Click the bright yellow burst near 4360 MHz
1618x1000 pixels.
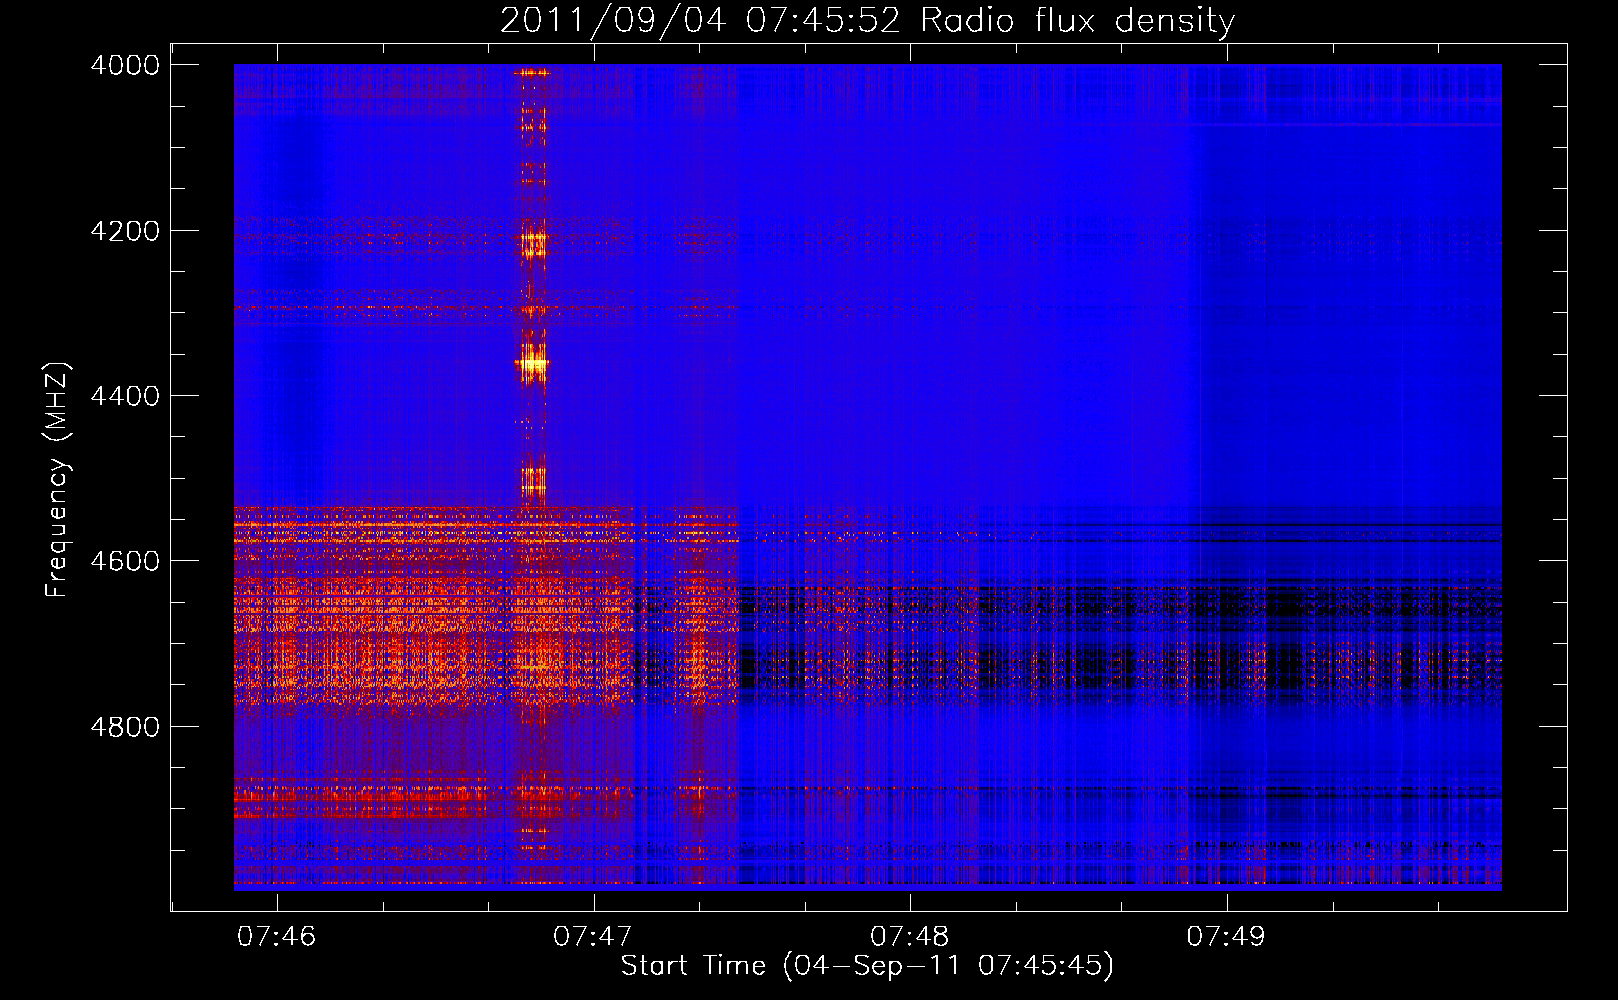pos(533,364)
